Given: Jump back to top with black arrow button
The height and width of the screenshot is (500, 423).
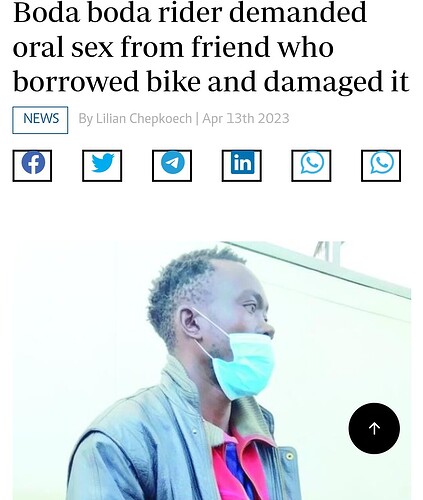Looking at the screenshot, I should [374, 428].
